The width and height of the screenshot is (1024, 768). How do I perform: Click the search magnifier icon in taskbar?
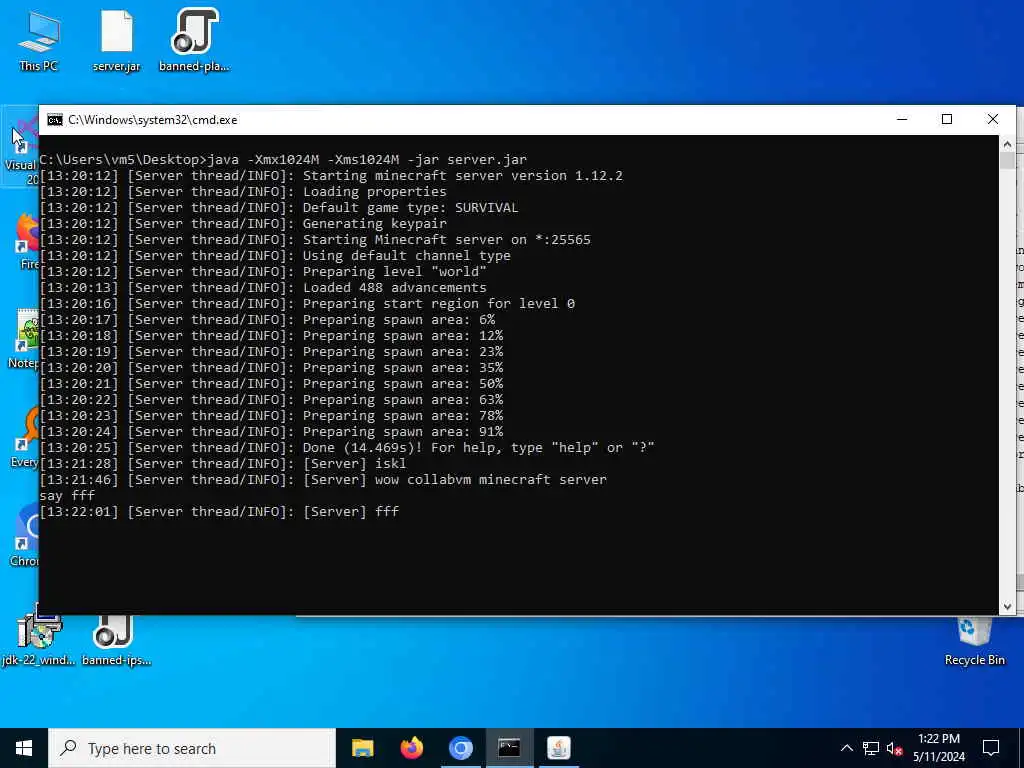coord(68,748)
